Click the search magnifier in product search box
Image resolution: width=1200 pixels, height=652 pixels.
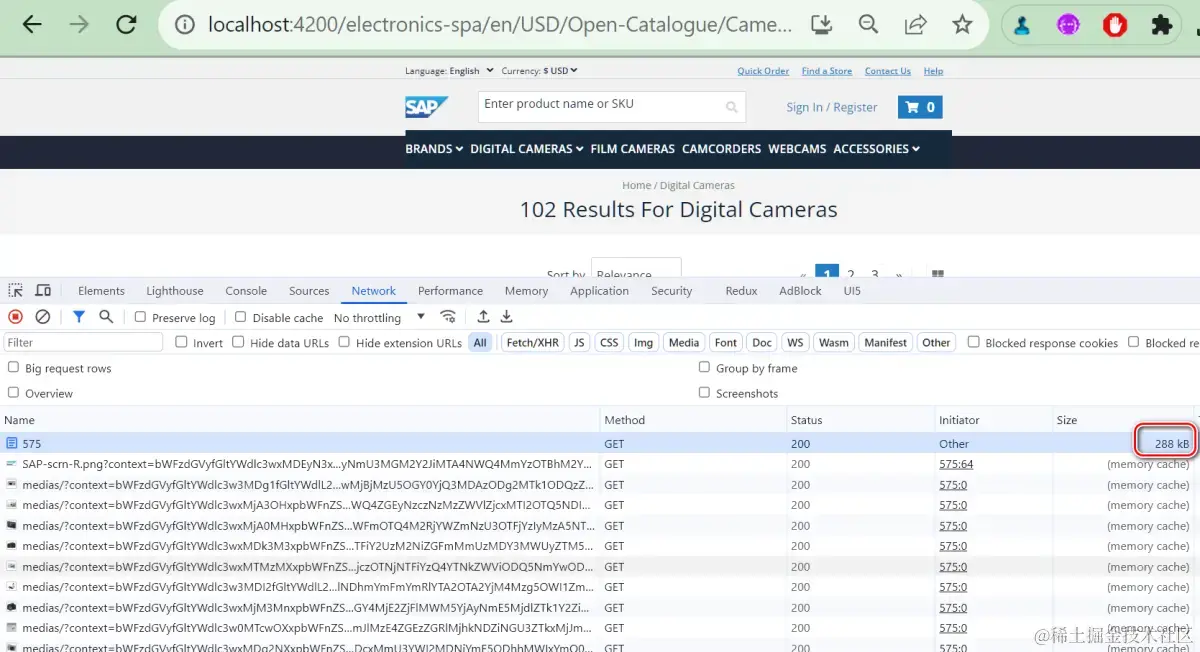(732, 107)
